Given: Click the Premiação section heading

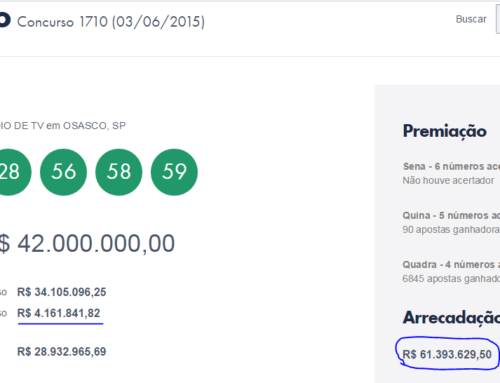Looking at the screenshot, I should coord(445,131).
